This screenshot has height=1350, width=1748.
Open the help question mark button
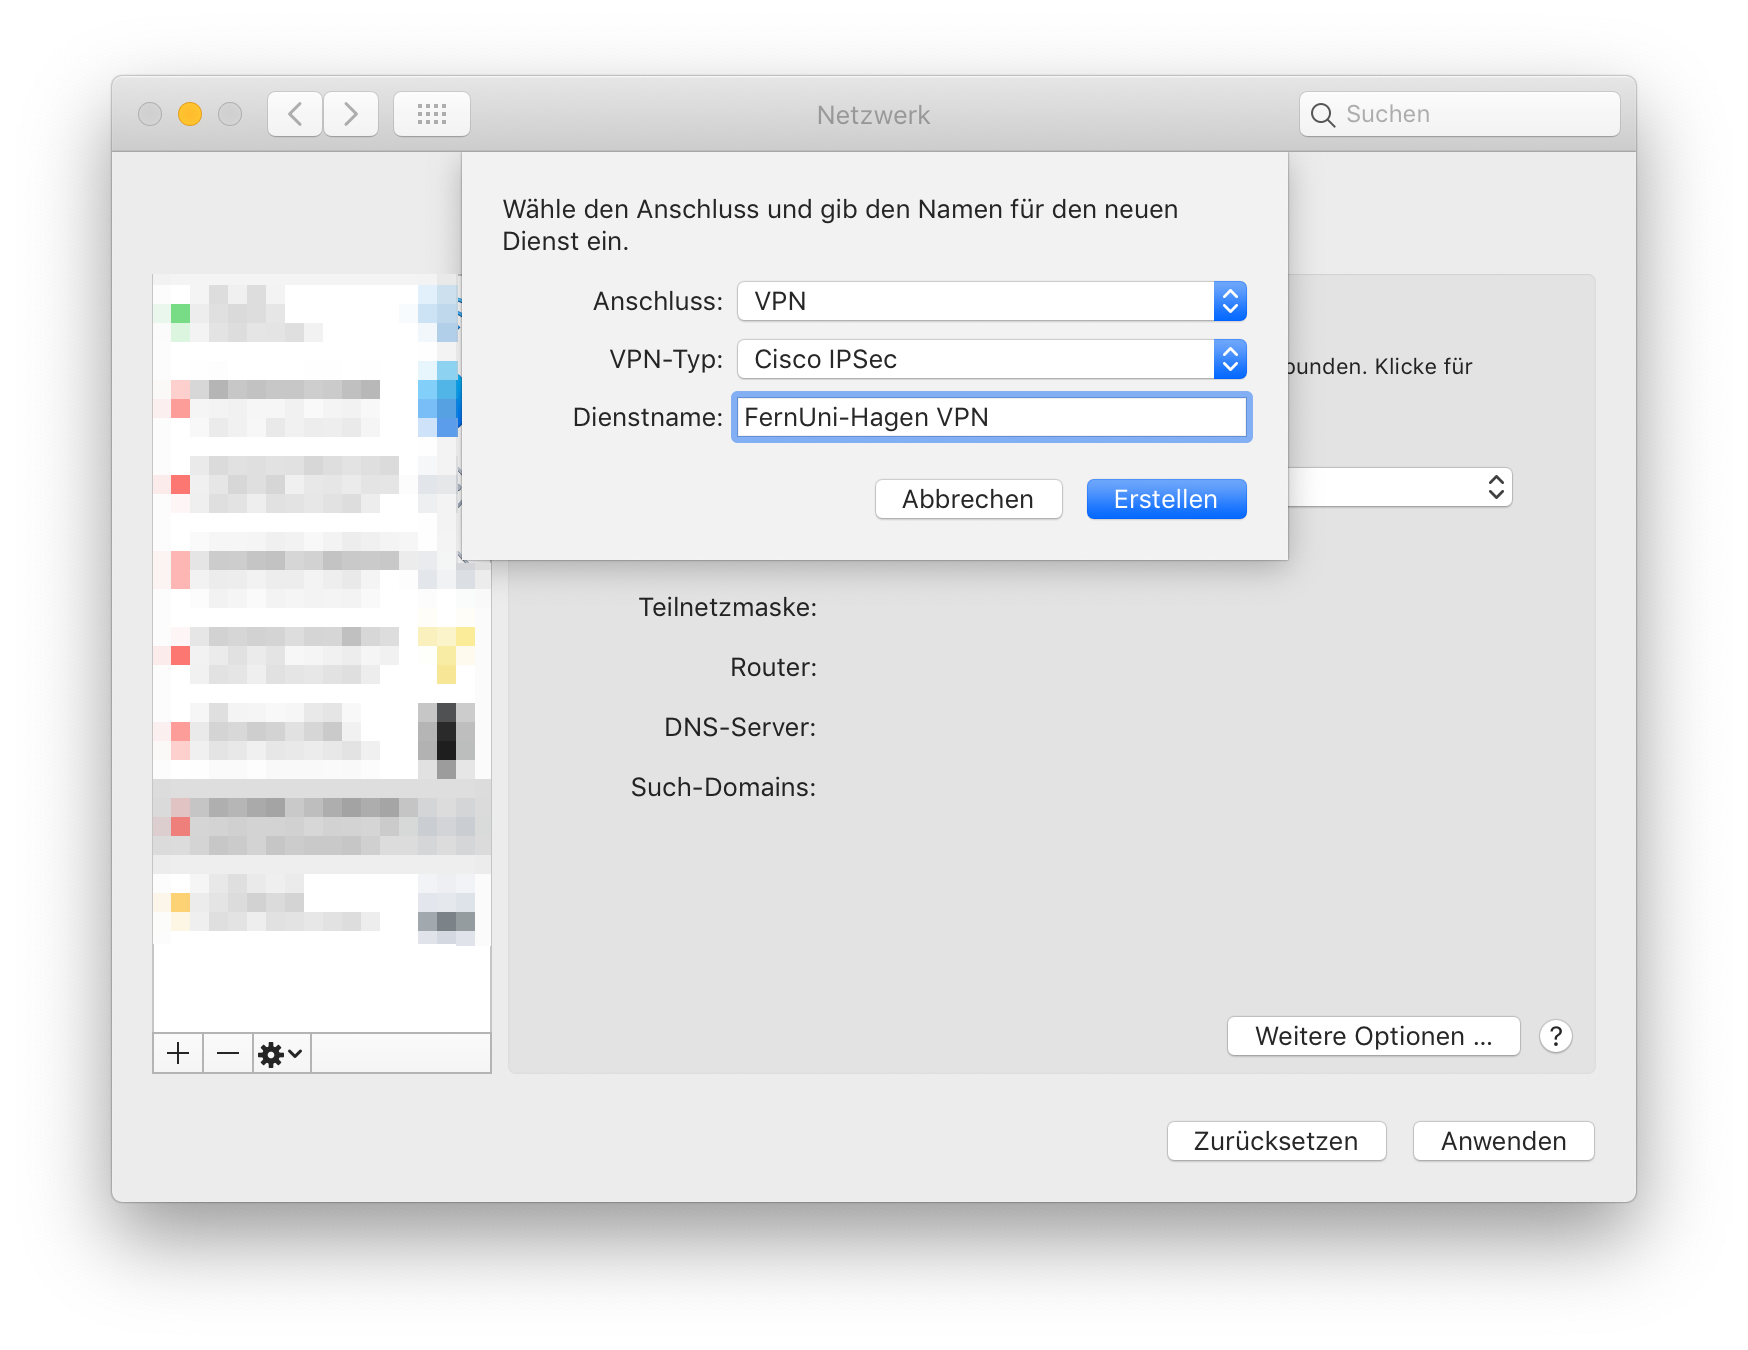1556,1036
